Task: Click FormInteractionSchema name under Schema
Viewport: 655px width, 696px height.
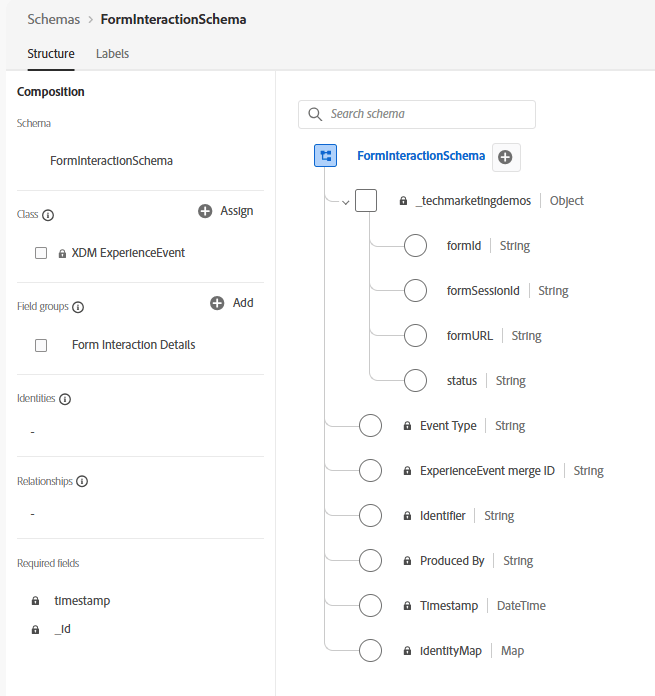Action: pyautogui.click(x=111, y=161)
